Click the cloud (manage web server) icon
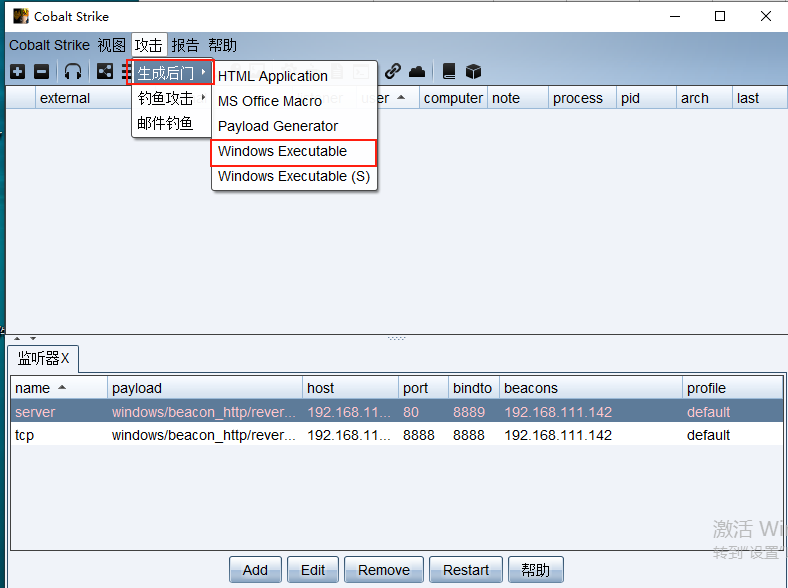Screen dimensions: 788x588 pos(417,72)
